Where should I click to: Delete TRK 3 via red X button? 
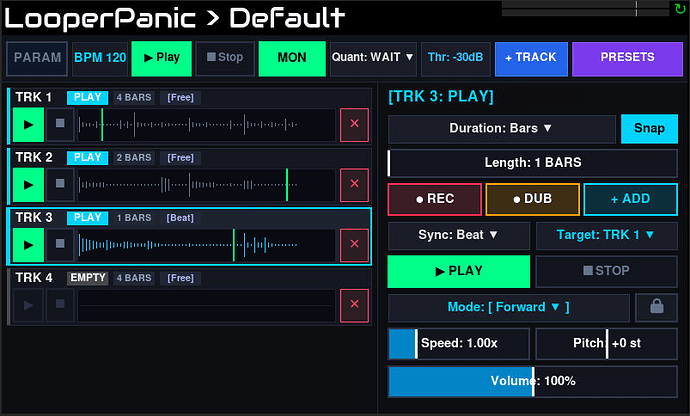(x=354, y=245)
